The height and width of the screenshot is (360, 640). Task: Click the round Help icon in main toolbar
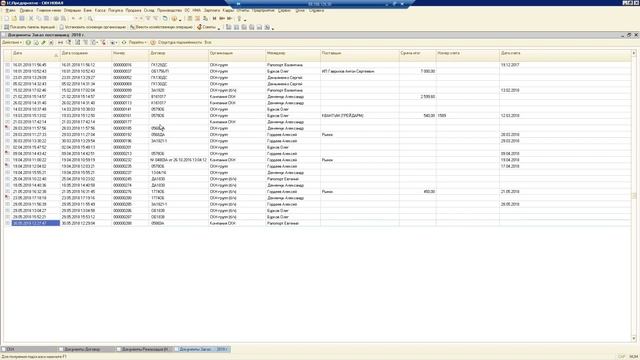[174, 18]
